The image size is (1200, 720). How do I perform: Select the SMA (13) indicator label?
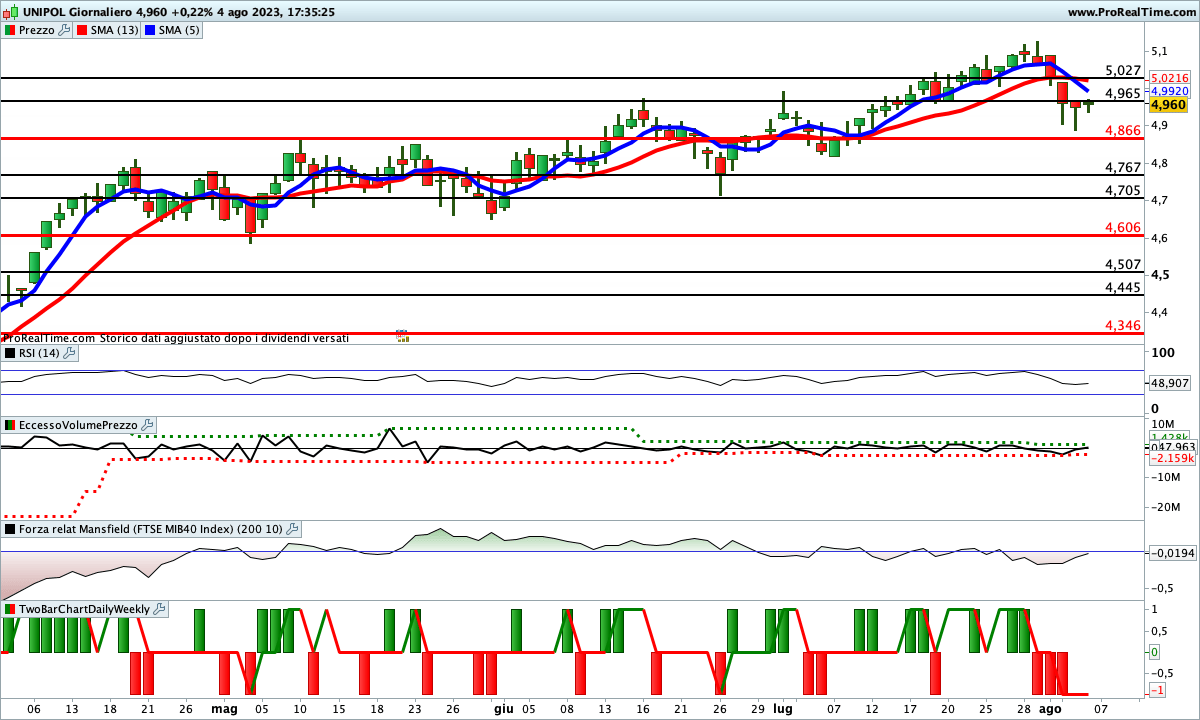pyautogui.click(x=115, y=30)
